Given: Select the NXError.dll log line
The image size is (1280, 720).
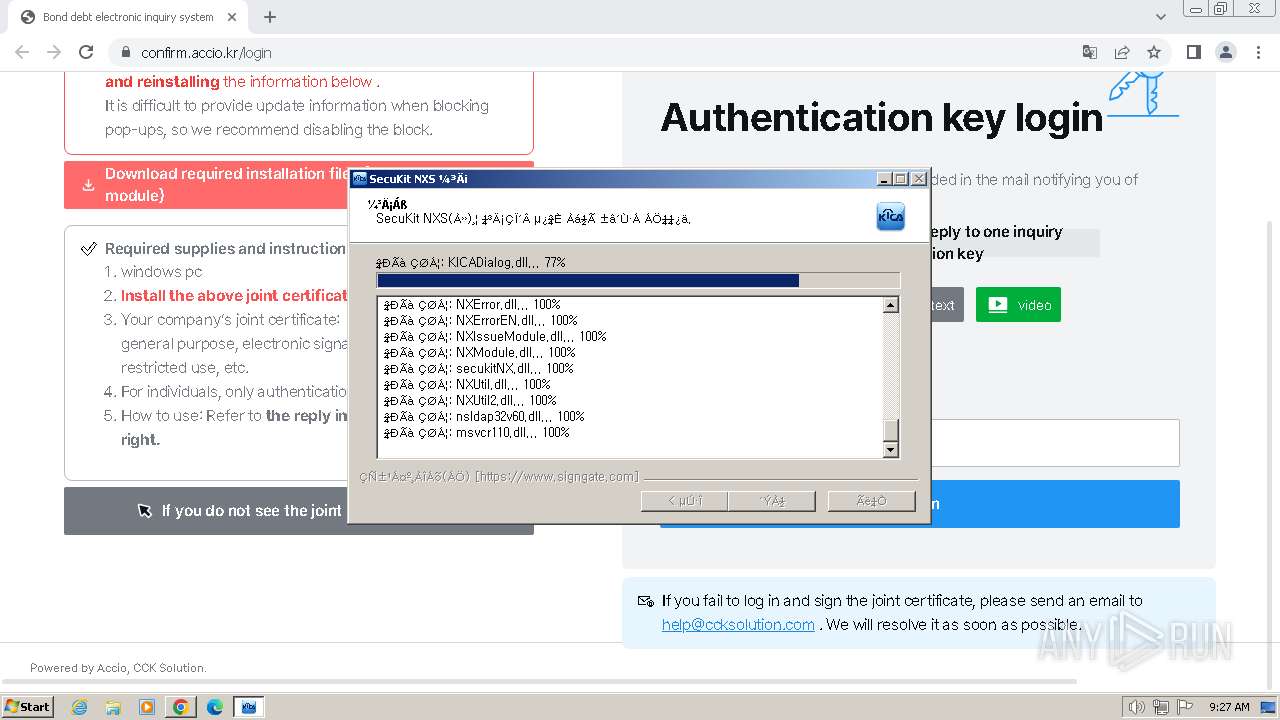Looking at the screenshot, I should click(x=472, y=304).
